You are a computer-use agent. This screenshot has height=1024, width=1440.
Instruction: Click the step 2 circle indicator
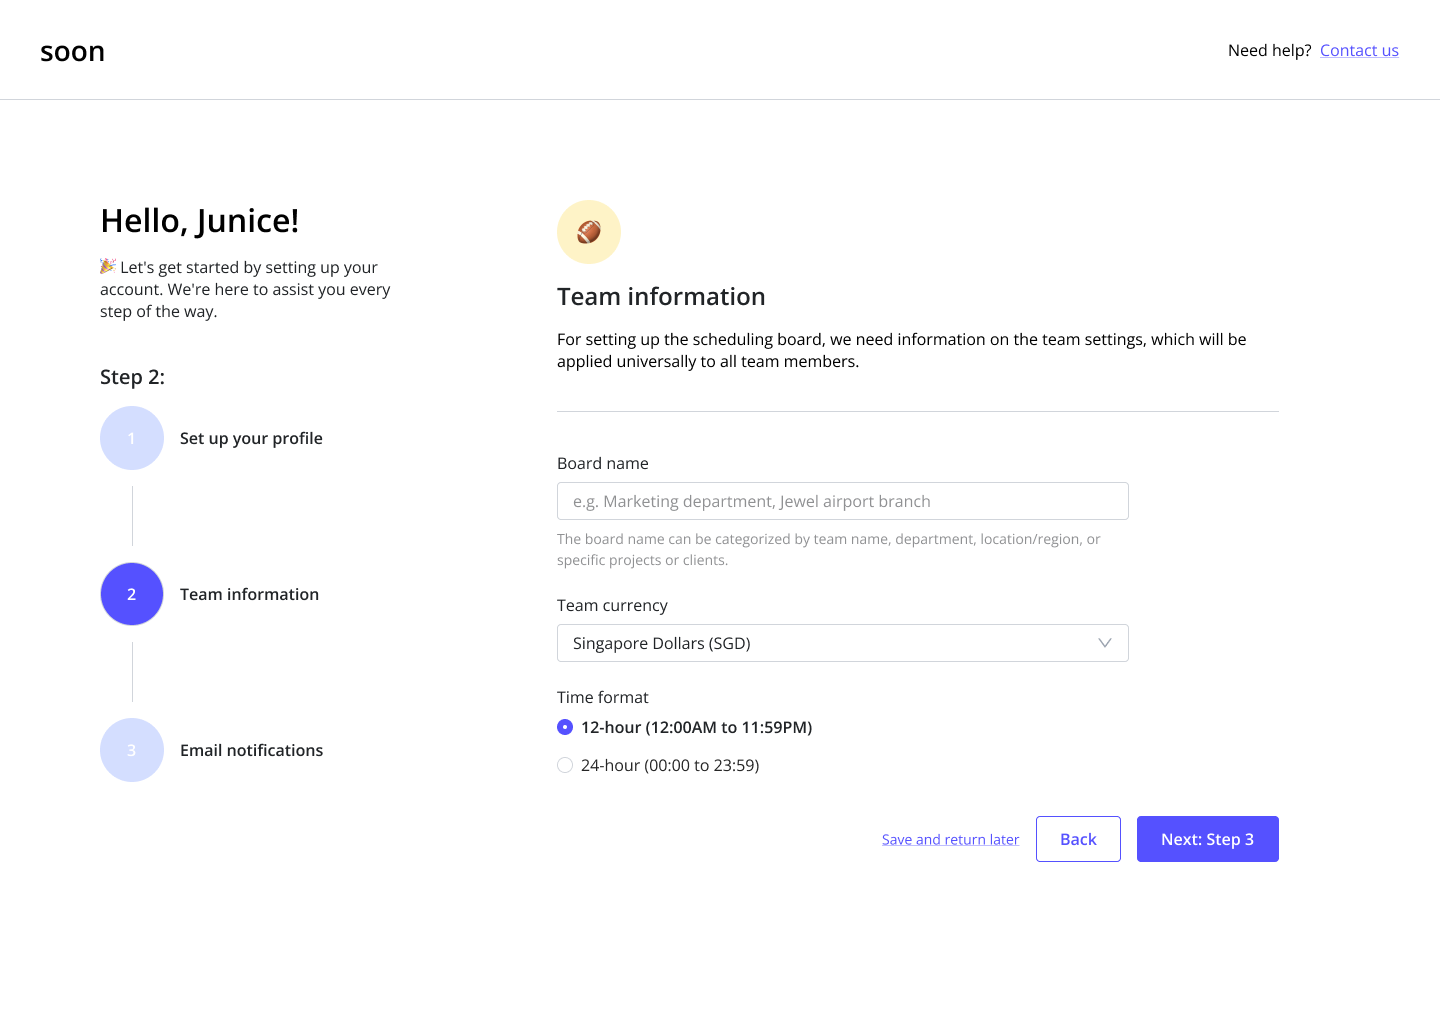132,594
